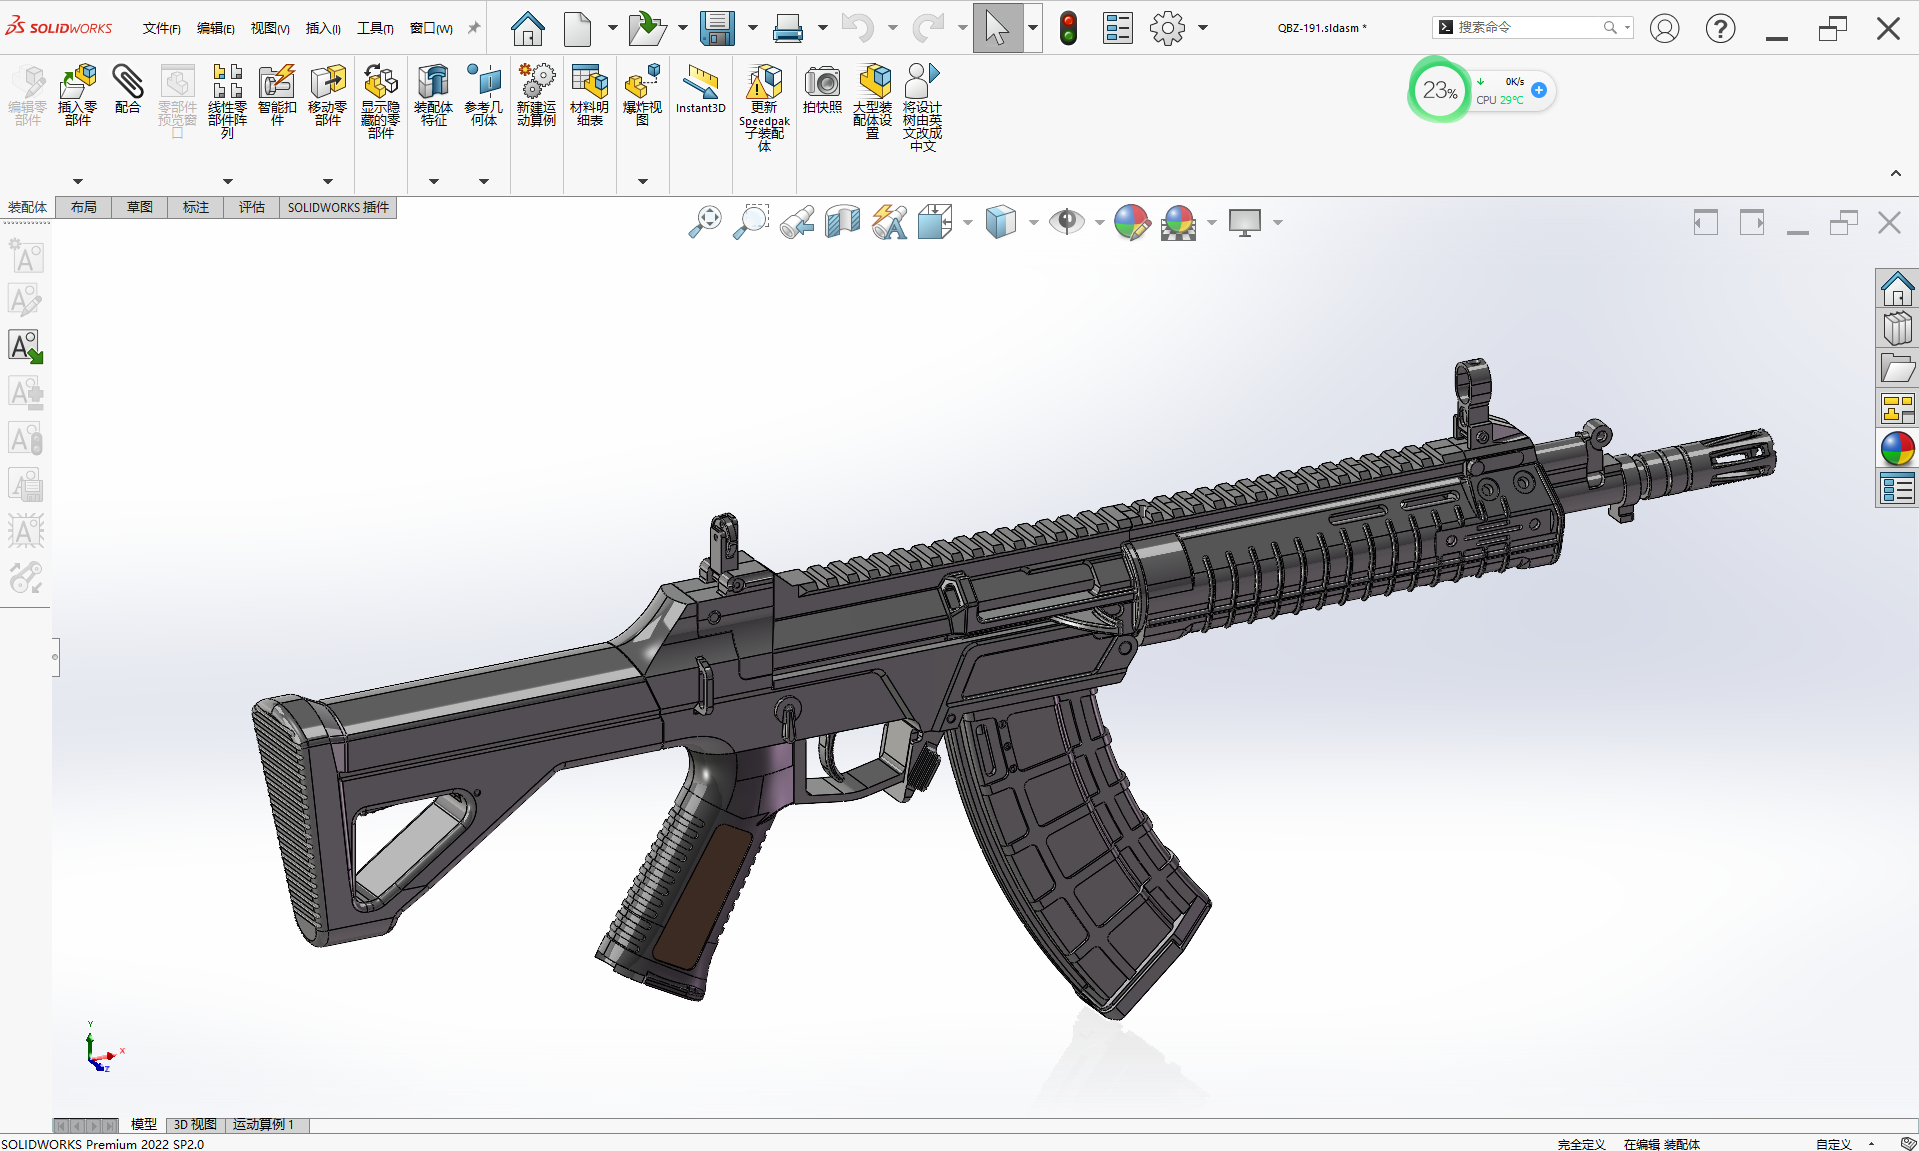
Task: Pin the menu bar pushpin
Action: pos(474,28)
